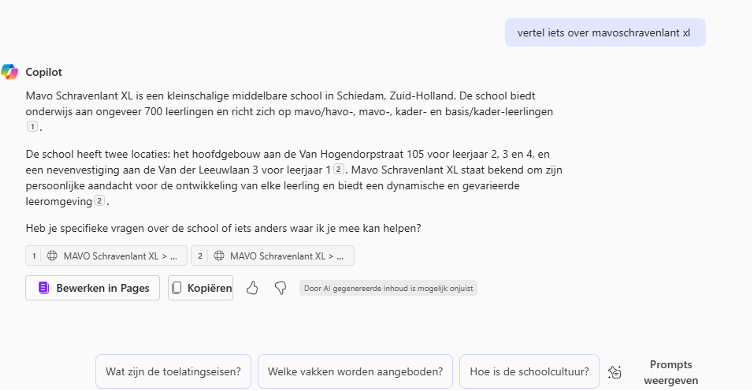Select suggestion Welke vakken worden aangeboden?
The height and width of the screenshot is (391, 753).
tap(355, 371)
